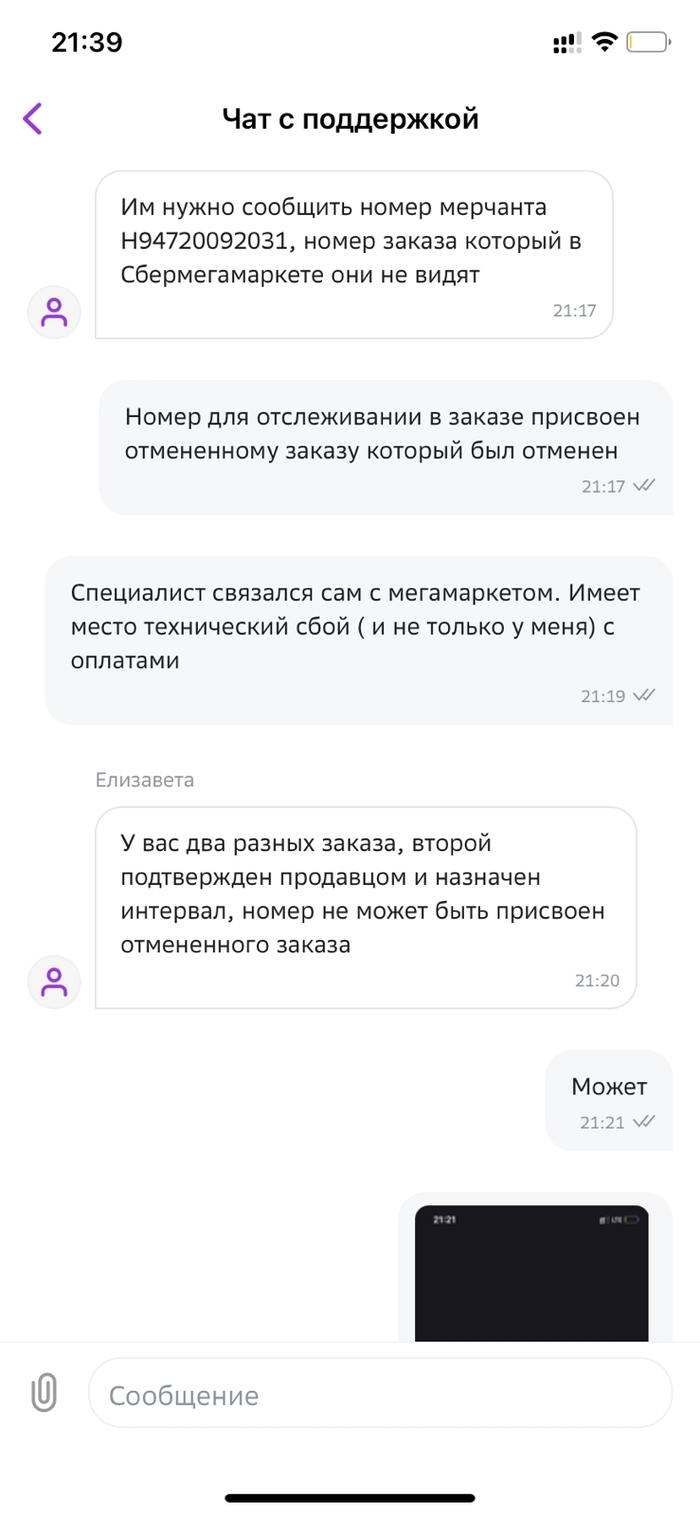Tap the sender name 'Елизавета'

(x=144, y=780)
